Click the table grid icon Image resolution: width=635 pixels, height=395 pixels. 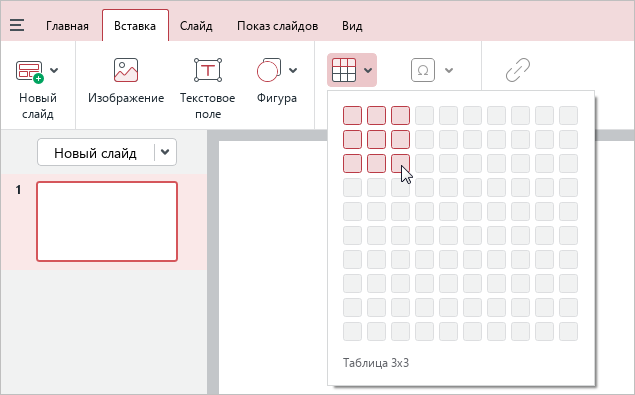tap(344, 70)
